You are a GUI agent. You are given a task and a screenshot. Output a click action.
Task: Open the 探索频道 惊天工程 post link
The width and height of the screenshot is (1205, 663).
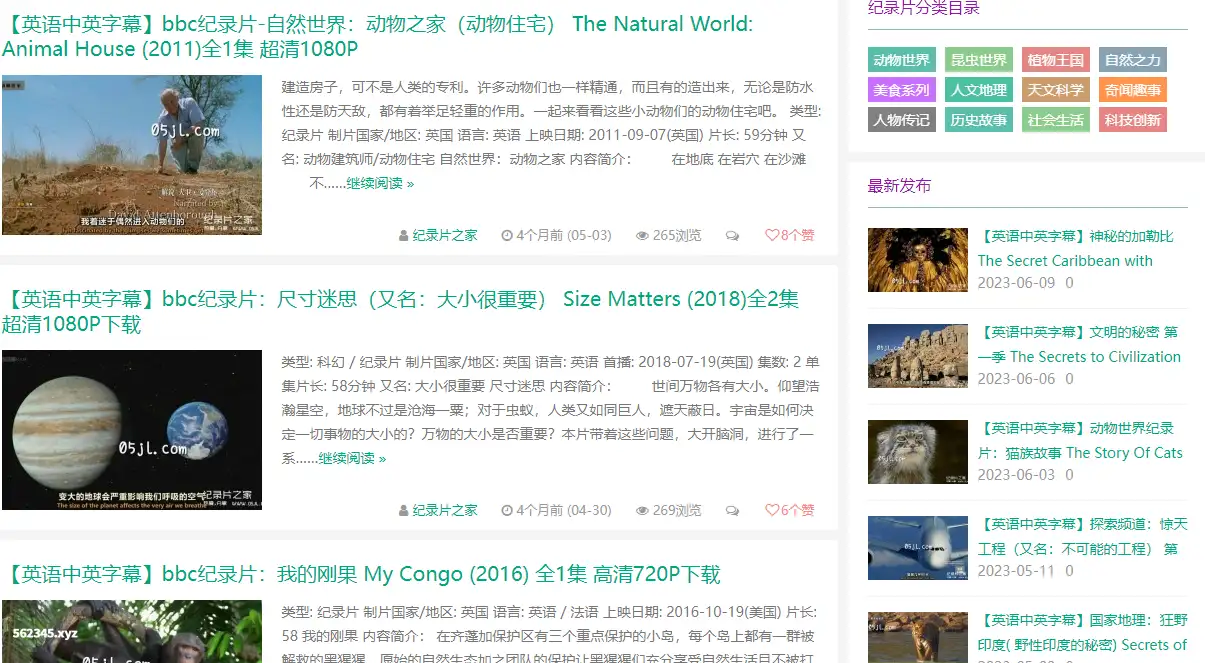pyautogui.click(x=1083, y=536)
